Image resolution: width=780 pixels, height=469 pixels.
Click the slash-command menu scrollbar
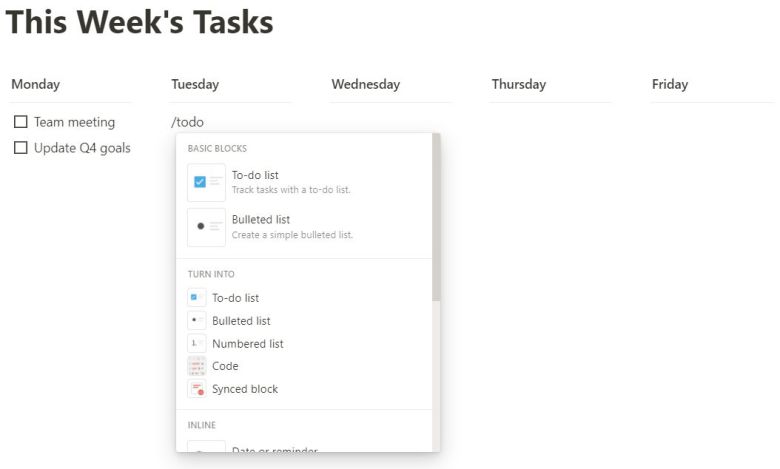(435, 220)
